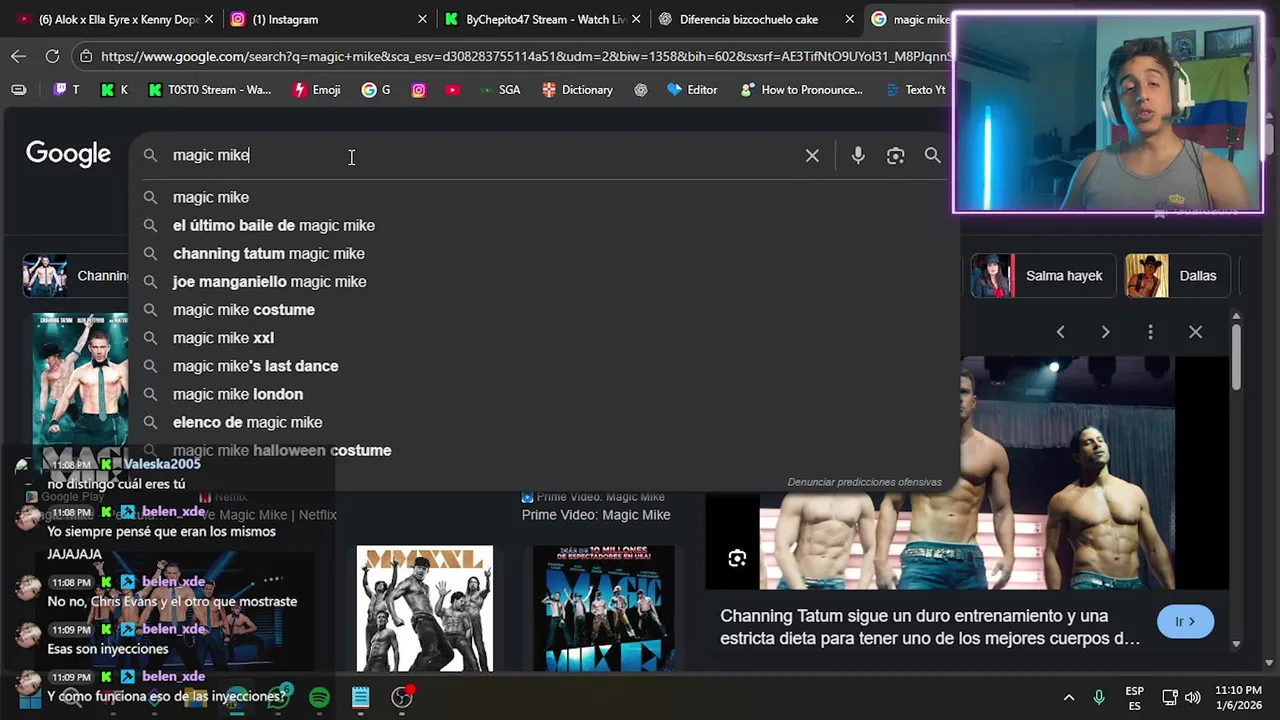Open three-dot menu in image preview
1280x720 pixels.
click(x=1150, y=332)
